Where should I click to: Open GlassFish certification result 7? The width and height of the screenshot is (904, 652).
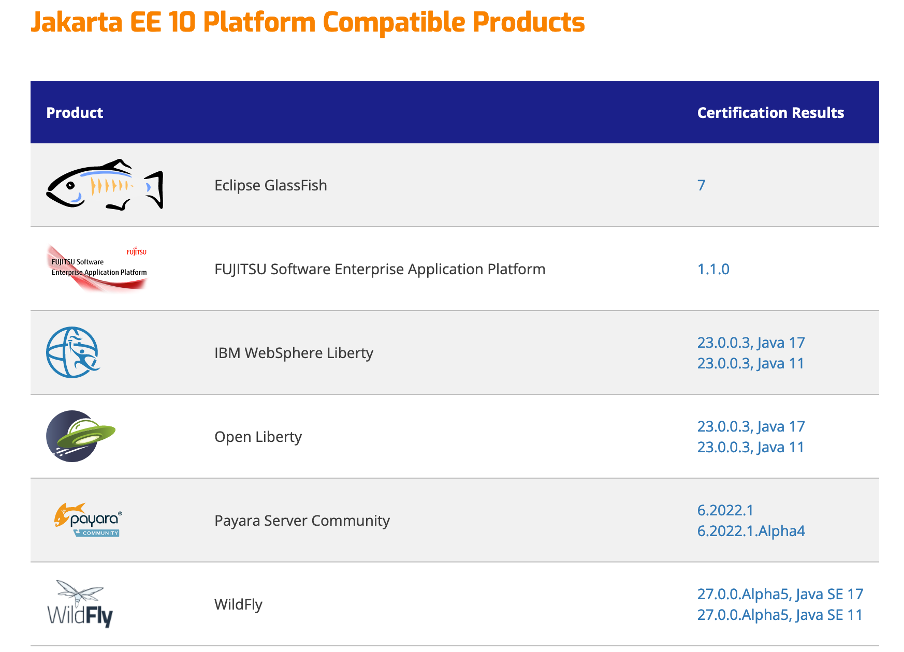700,185
